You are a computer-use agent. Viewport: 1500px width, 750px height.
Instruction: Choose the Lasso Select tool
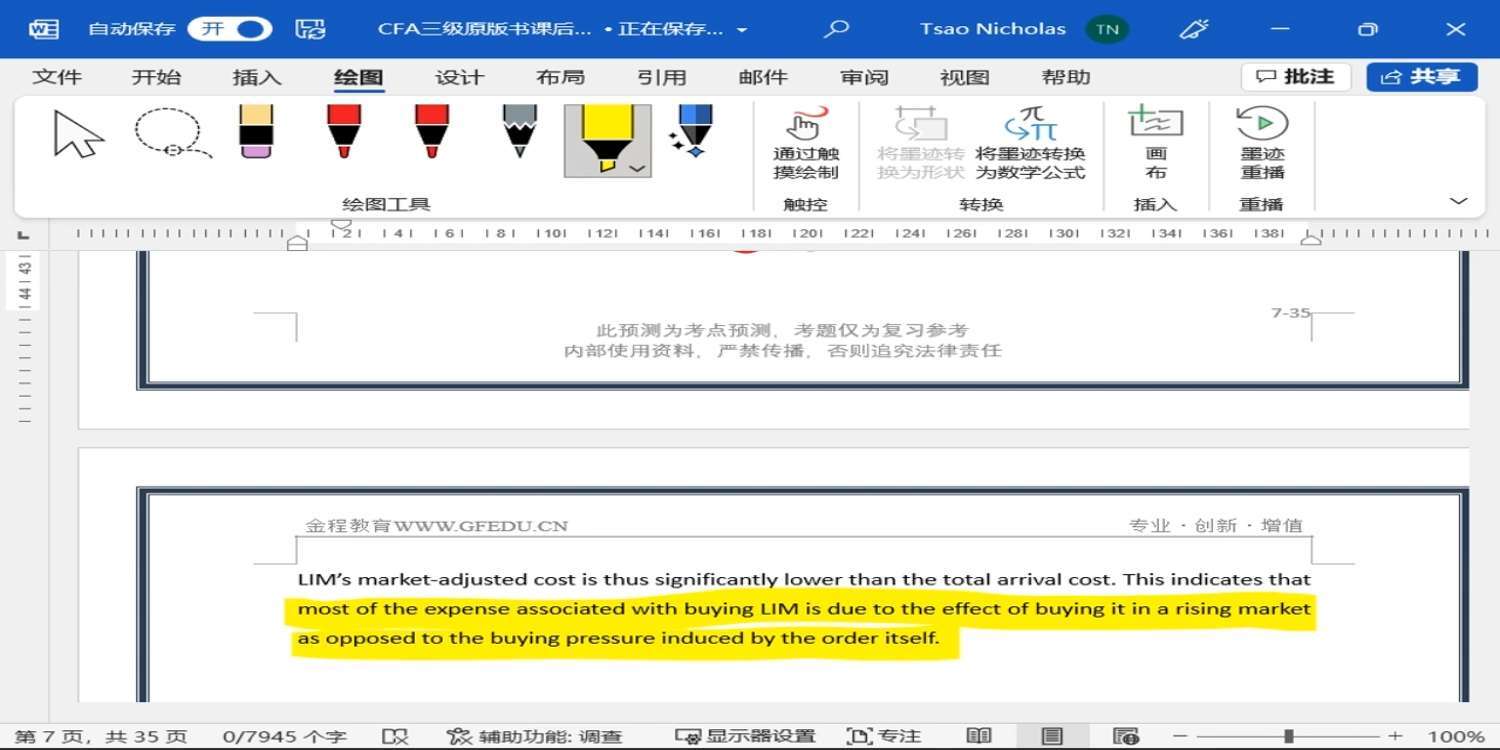[x=170, y=135]
